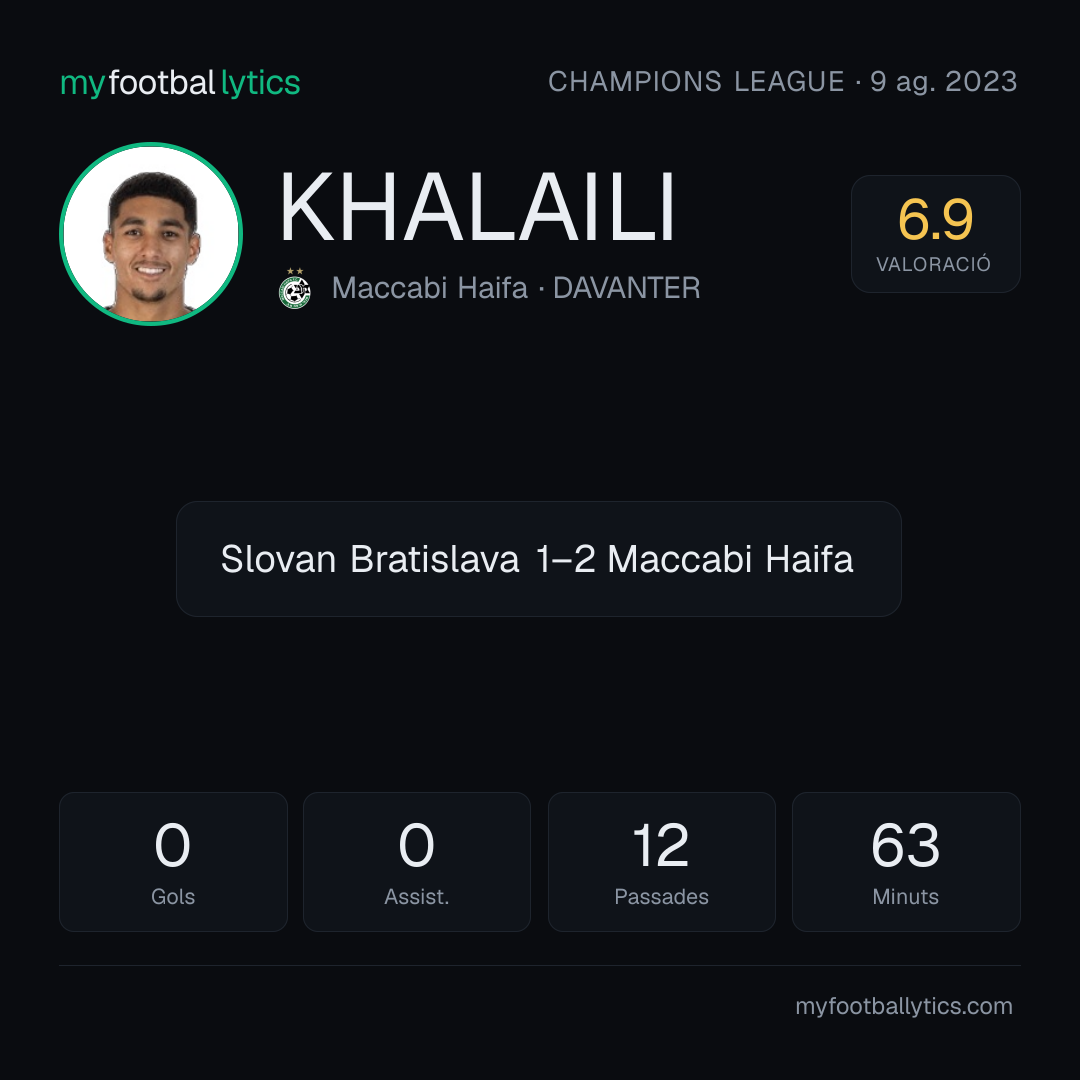
Task: Click the green 'lytics' part of logo
Action: [260, 83]
